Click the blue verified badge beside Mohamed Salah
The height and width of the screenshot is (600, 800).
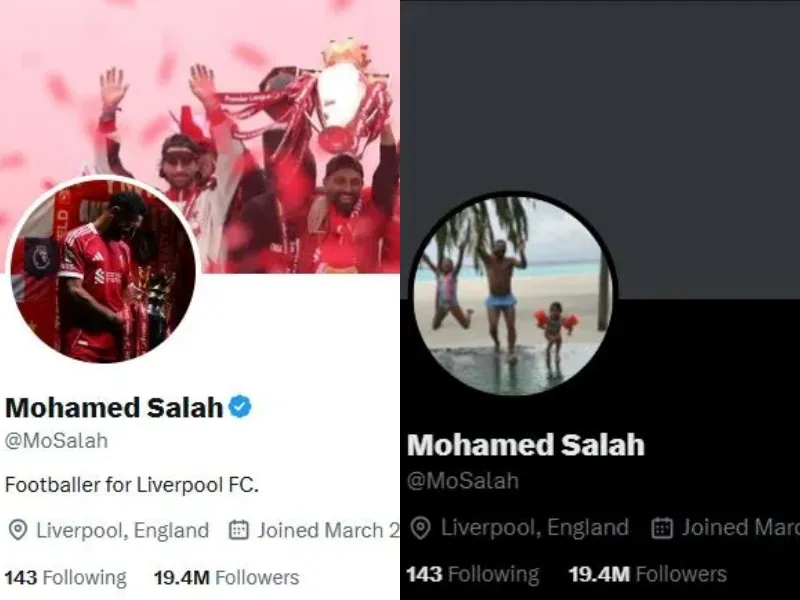coord(240,407)
